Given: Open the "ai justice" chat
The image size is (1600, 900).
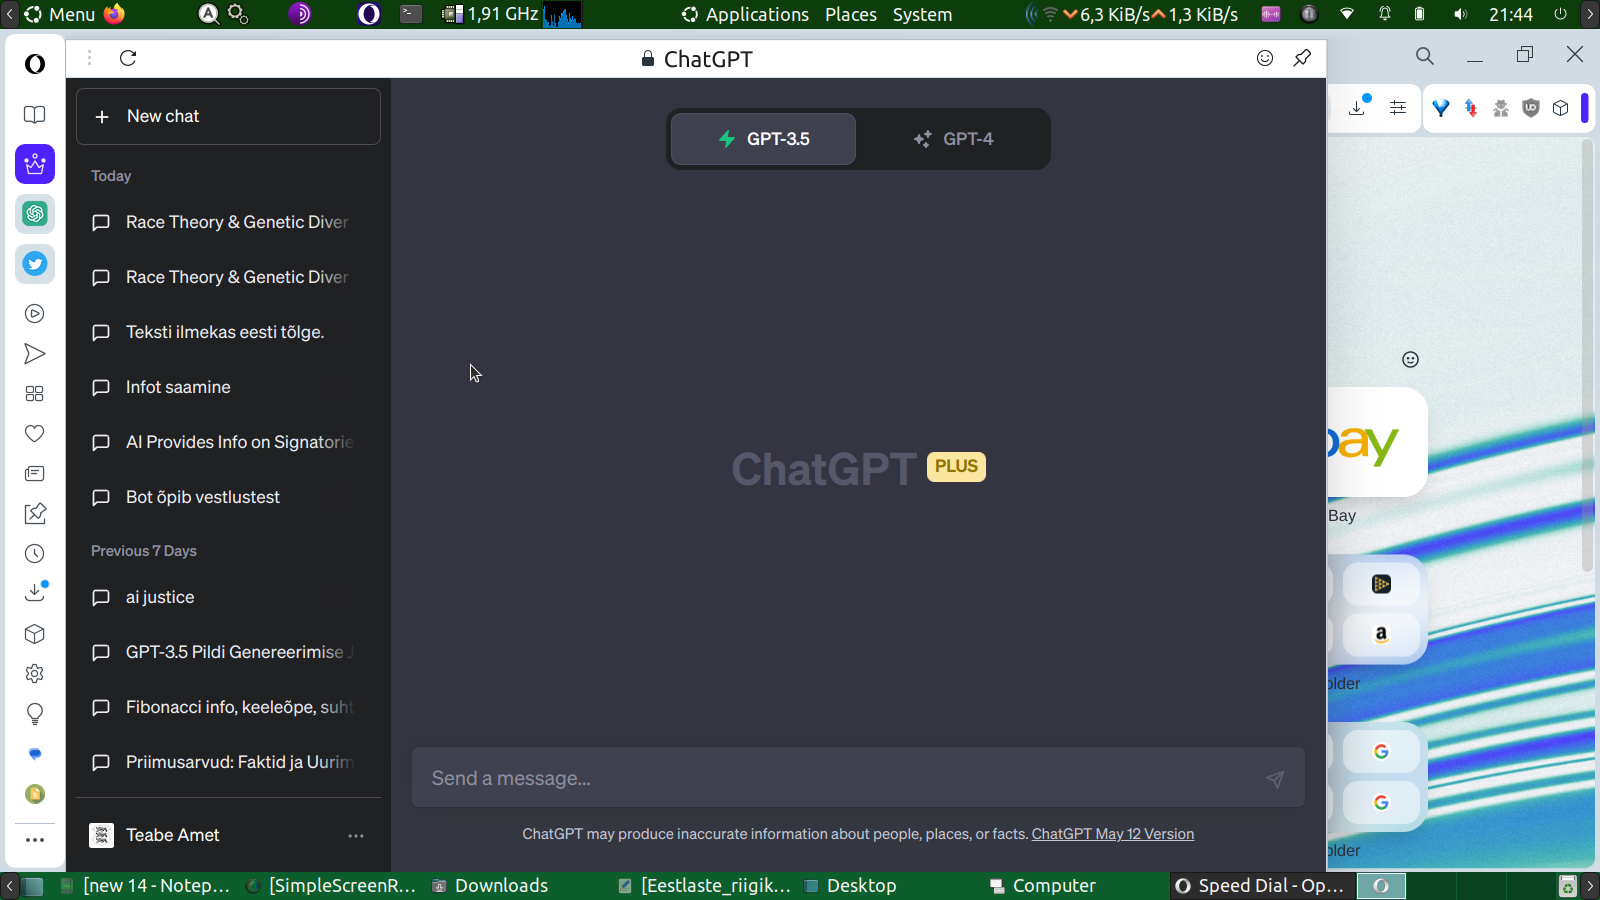Looking at the screenshot, I should point(228,597).
